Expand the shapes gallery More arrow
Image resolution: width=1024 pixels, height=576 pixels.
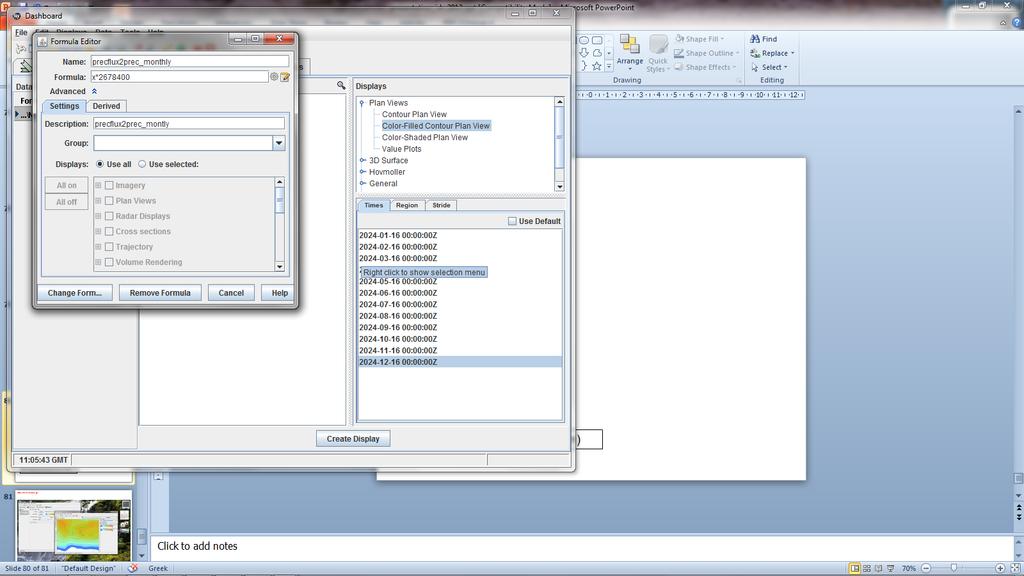click(x=609, y=66)
